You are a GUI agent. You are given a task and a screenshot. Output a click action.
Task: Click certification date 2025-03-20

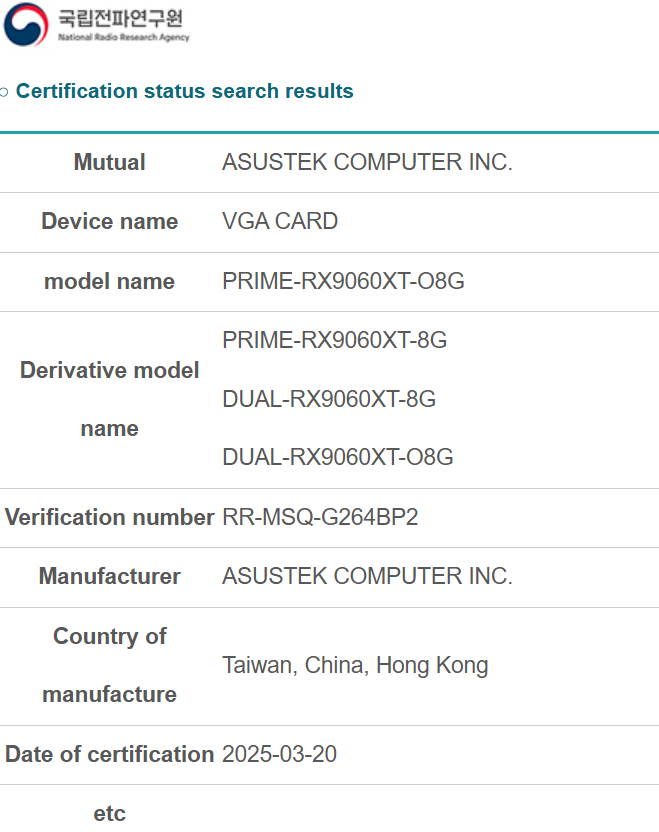(x=279, y=754)
